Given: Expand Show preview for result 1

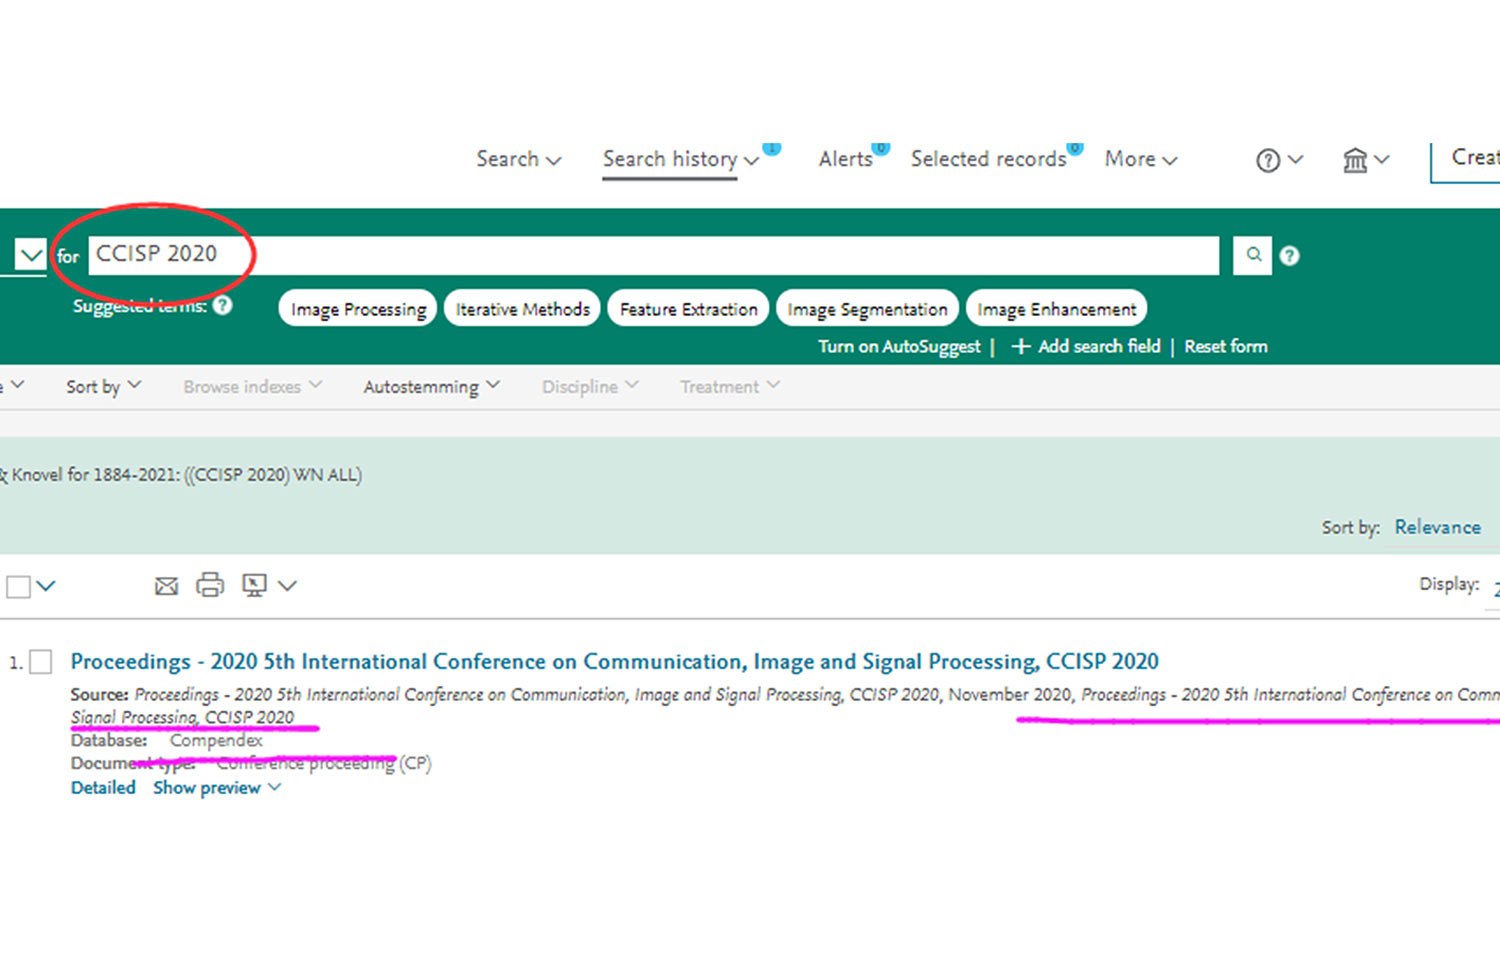Looking at the screenshot, I should [217, 788].
